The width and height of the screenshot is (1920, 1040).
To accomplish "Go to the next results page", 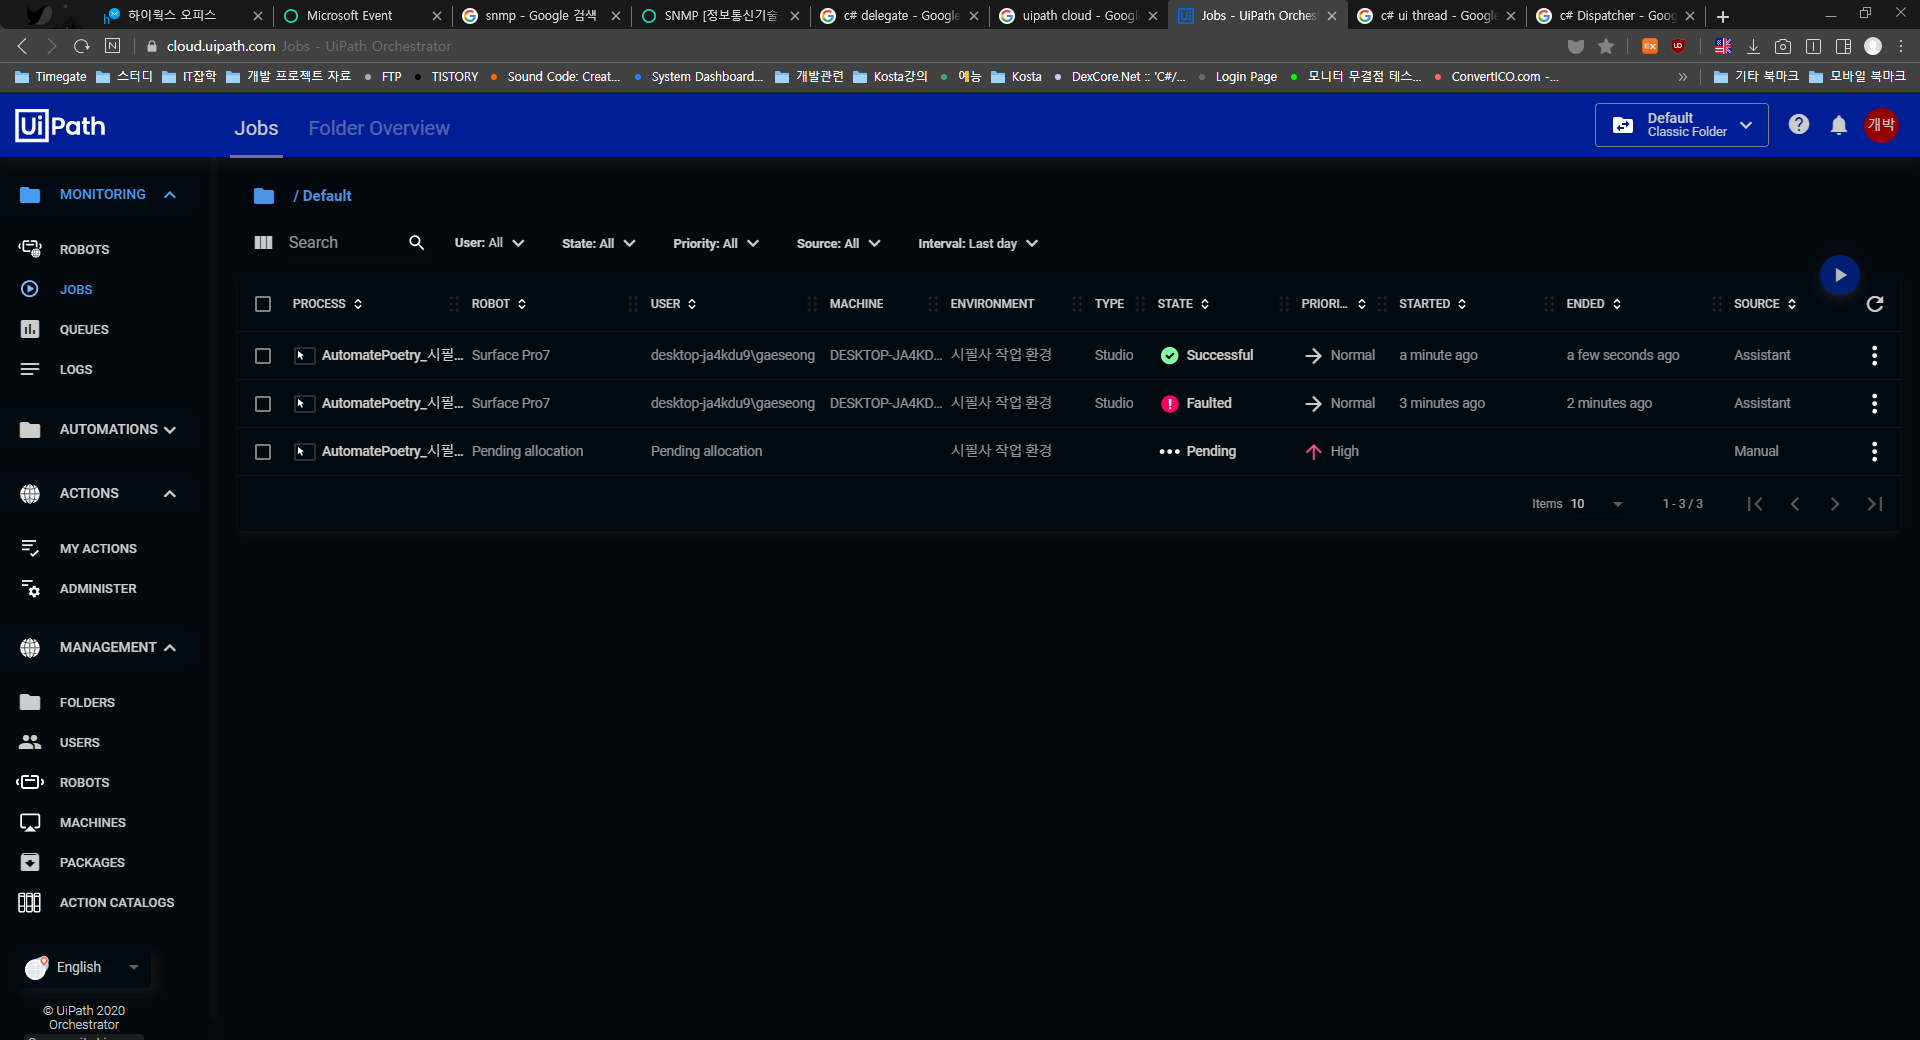I will [x=1835, y=504].
